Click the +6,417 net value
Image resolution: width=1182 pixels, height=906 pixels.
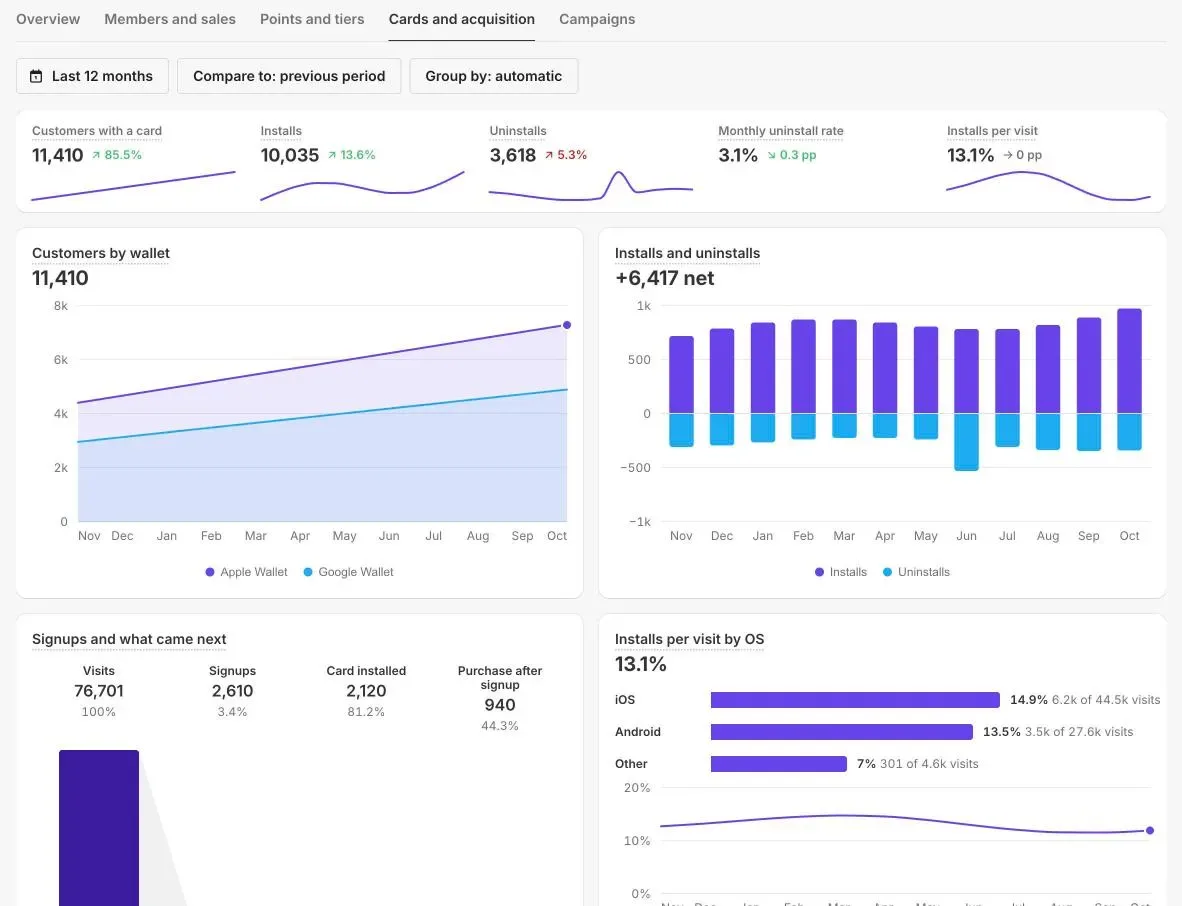click(x=664, y=278)
